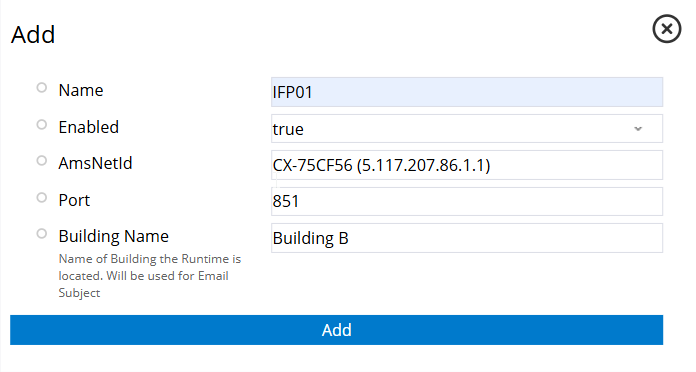Click the Add dialog title heading
Screen dimensions: 696x372
tap(33, 35)
